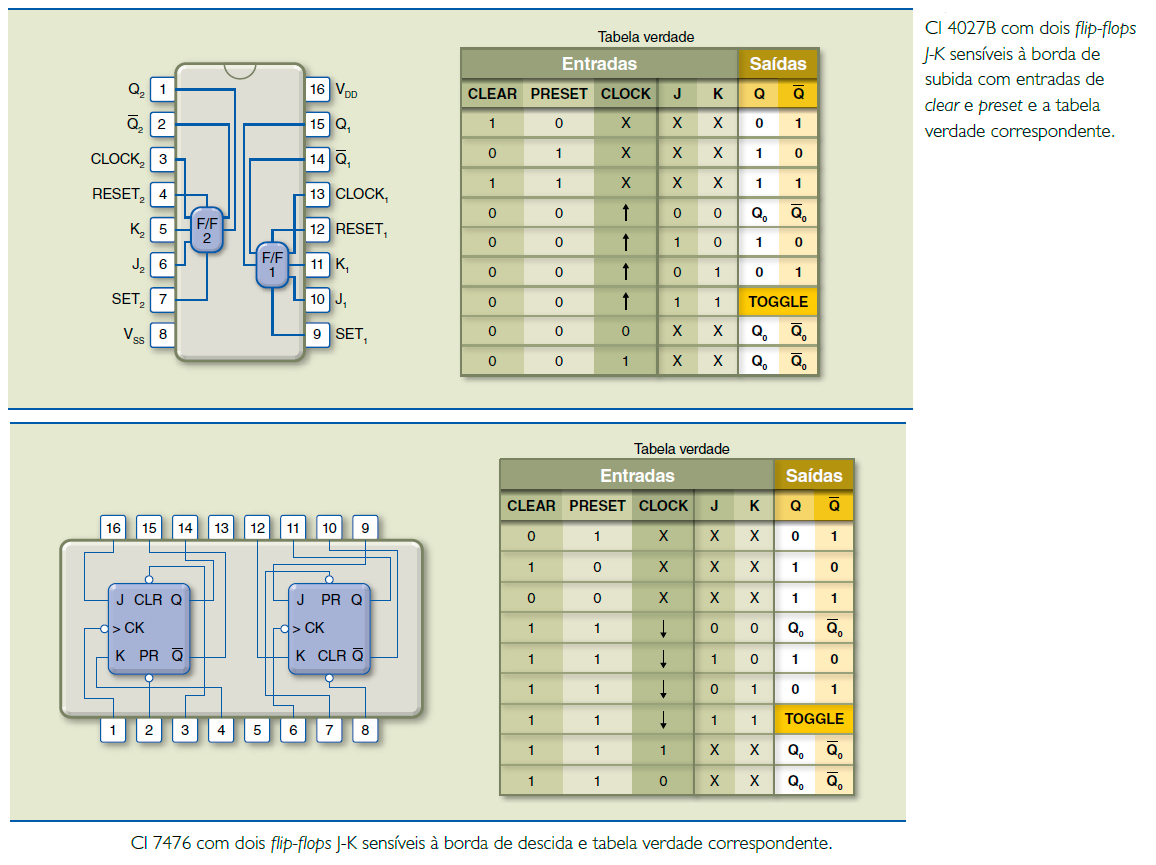Click pin 13 labeled CLOCK1
Image resolution: width=1156 pixels, height=865 pixels.
pos(317,194)
